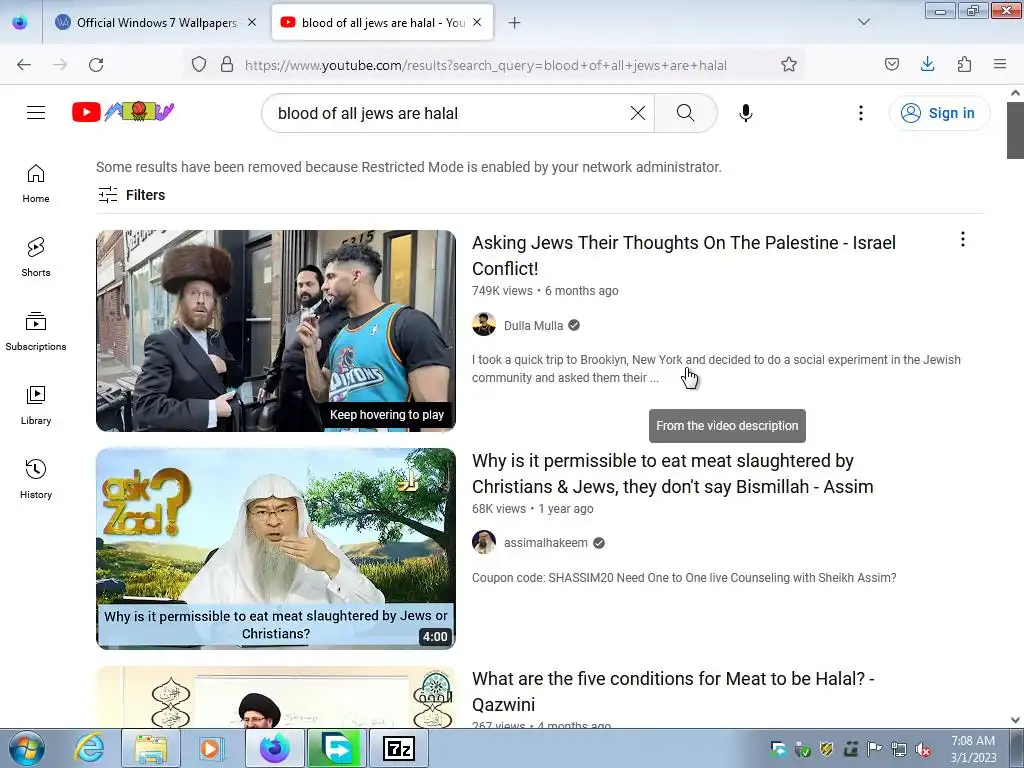The height and width of the screenshot is (768, 1024).
Task: Go to Home in the sidebar
Action: coord(36,184)
